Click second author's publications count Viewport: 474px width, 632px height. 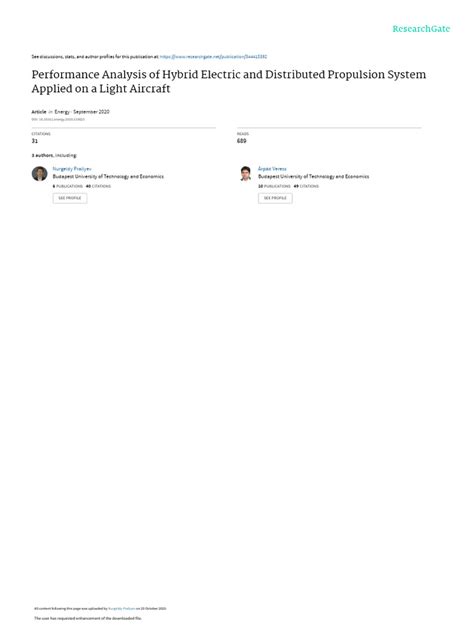coord(274,186)
